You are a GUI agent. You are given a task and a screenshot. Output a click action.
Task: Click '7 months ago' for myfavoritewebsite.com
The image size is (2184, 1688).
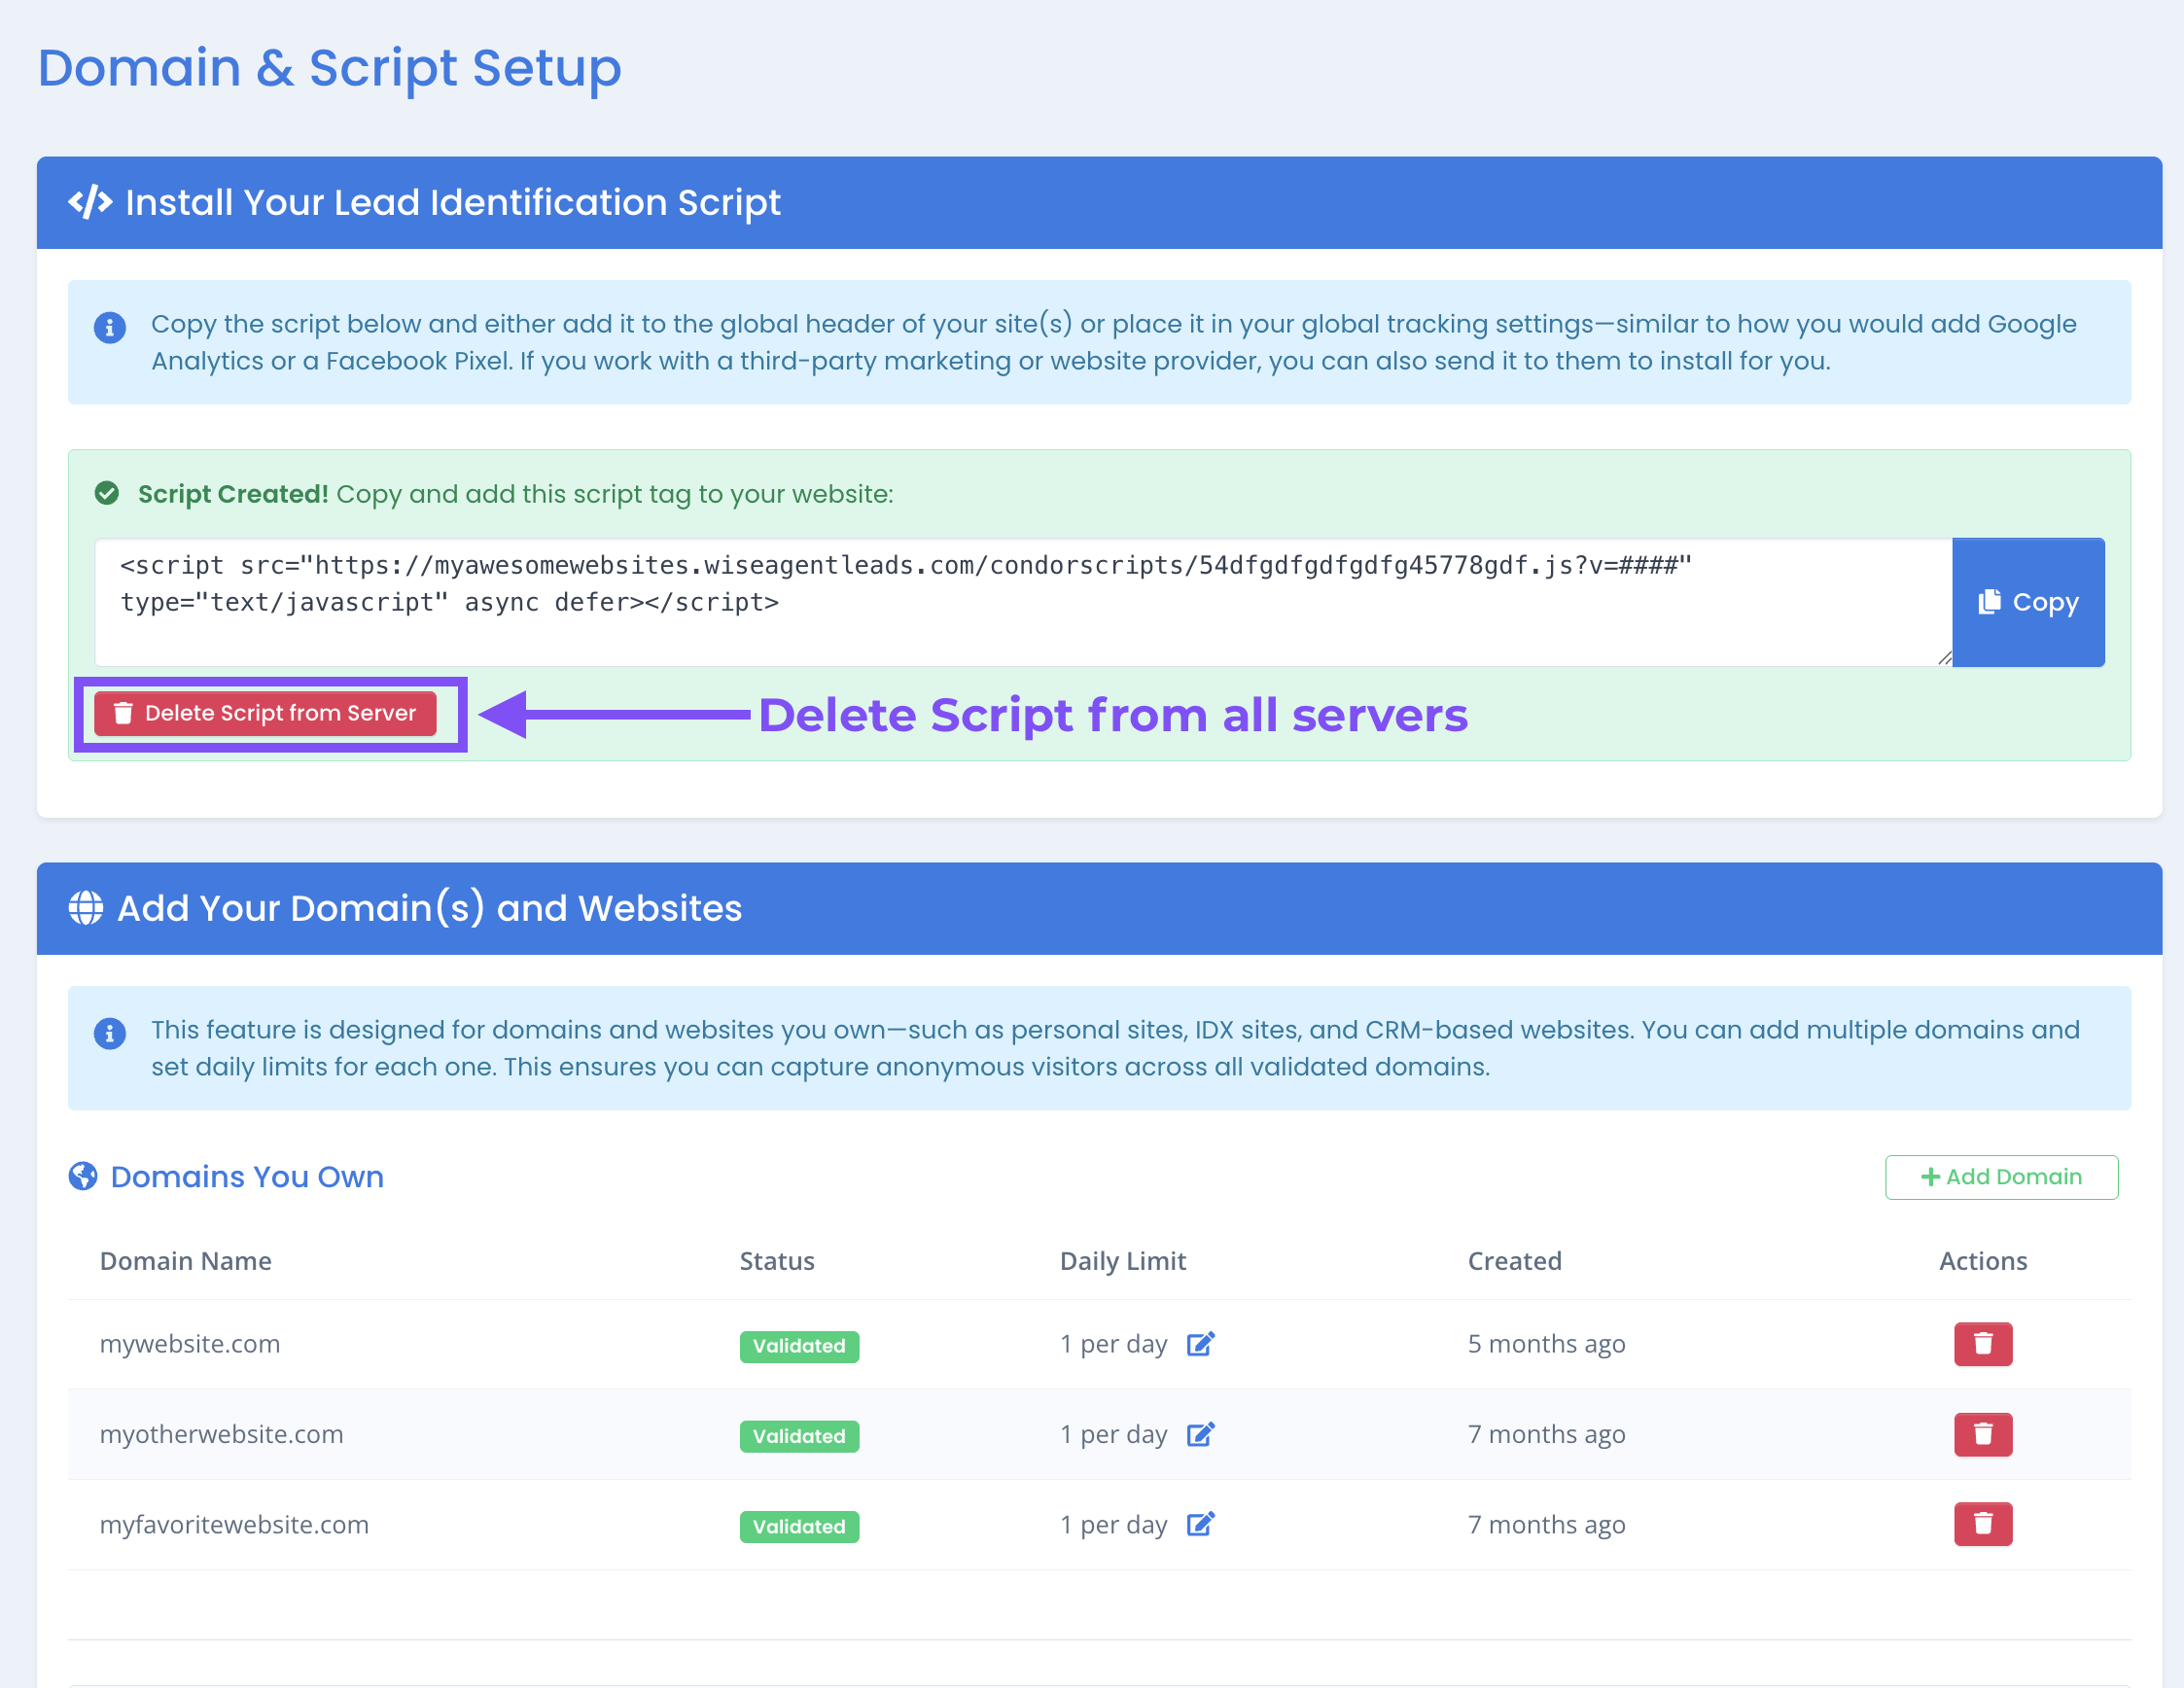1546,1524
